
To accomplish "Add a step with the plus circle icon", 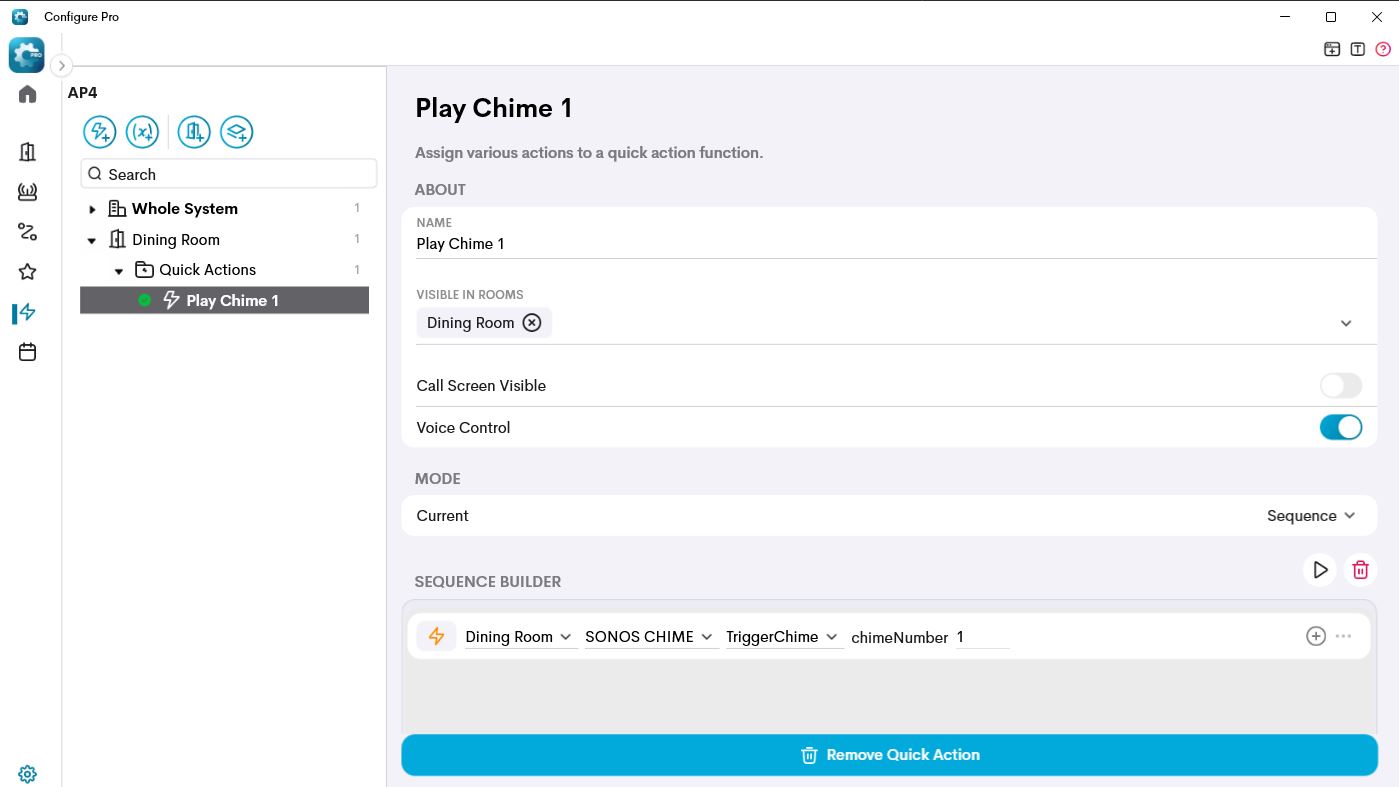I will coord(1316,636).
